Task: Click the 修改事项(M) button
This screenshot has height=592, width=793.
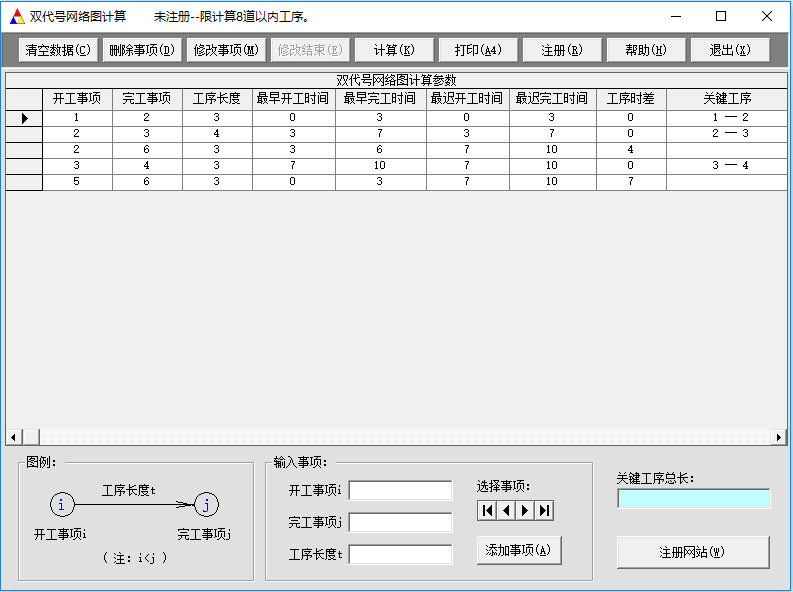Action: point(226,50)
